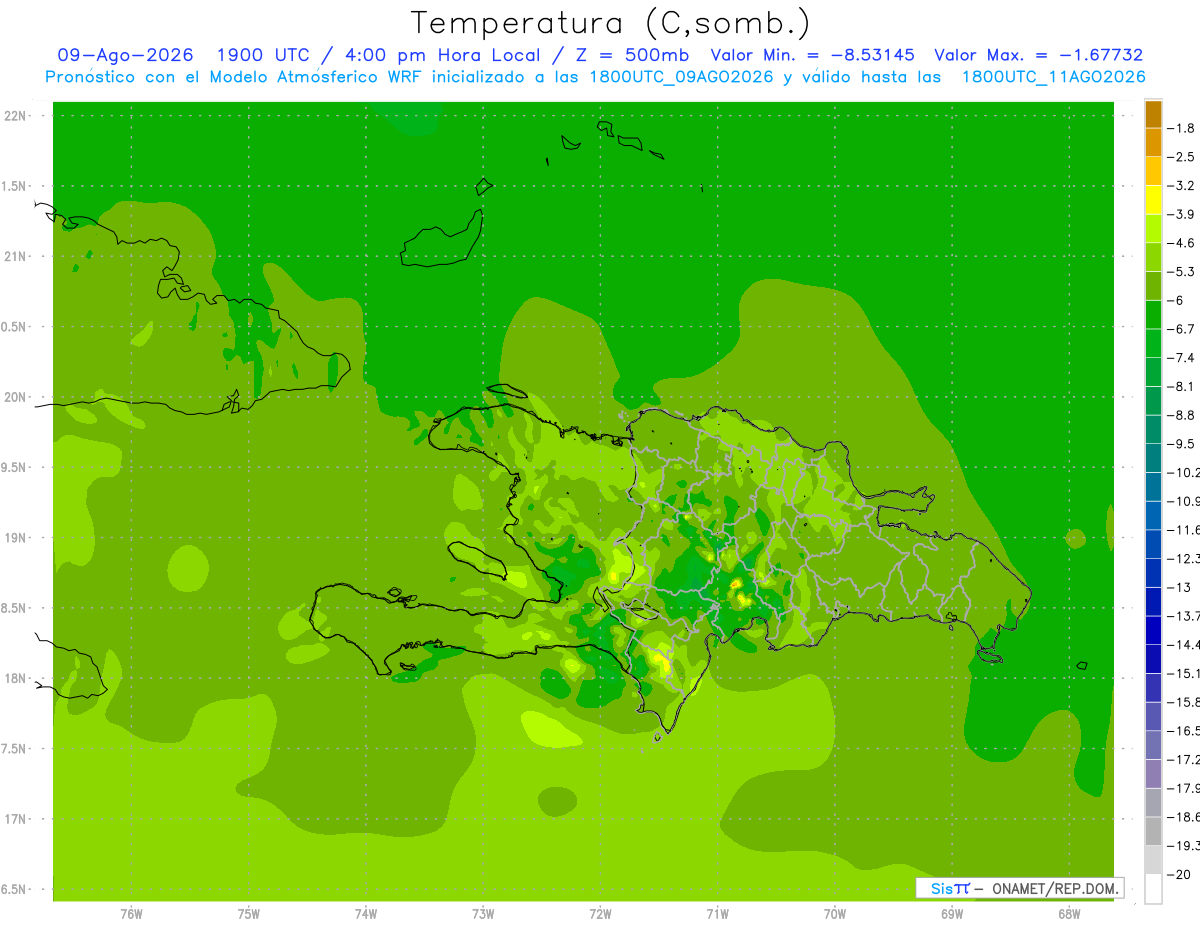Image resolution: width=1200 pixels, height=927 pixels.
Task: Click the 'Temperatura (C,somb.)' chart title
Action: click(x=611, y=24)
